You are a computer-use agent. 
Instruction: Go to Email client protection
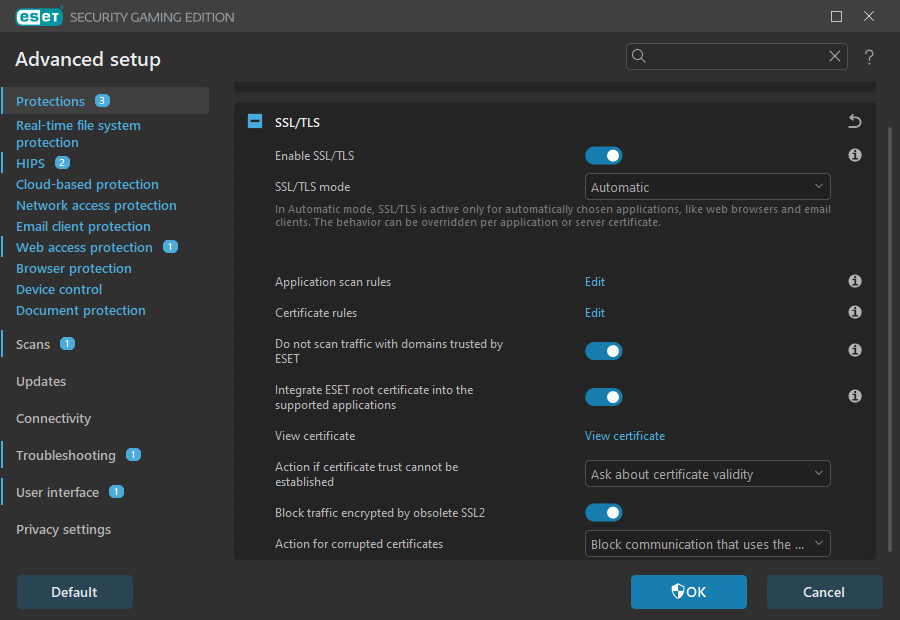pos(83,227)
